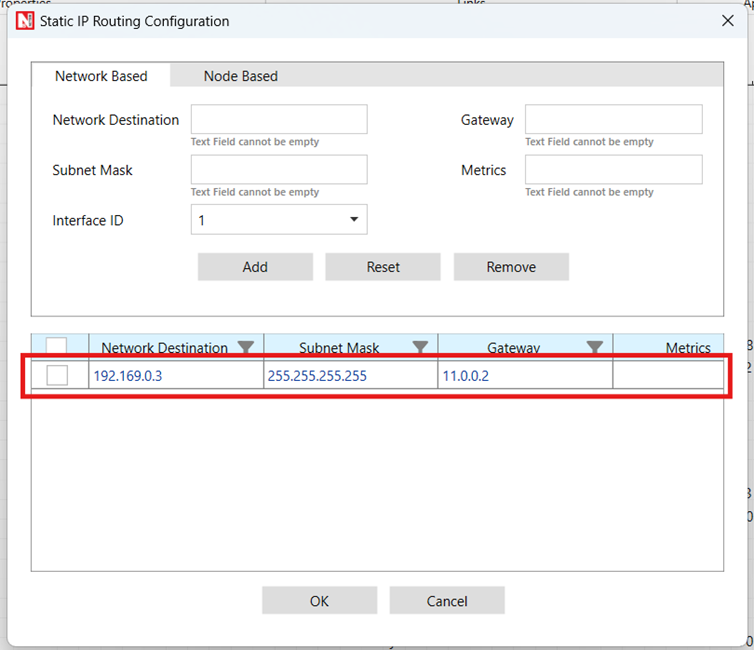Confirm with the OK button
The height and width of the screenshot is (650, 754).
[x=319, y=601]
